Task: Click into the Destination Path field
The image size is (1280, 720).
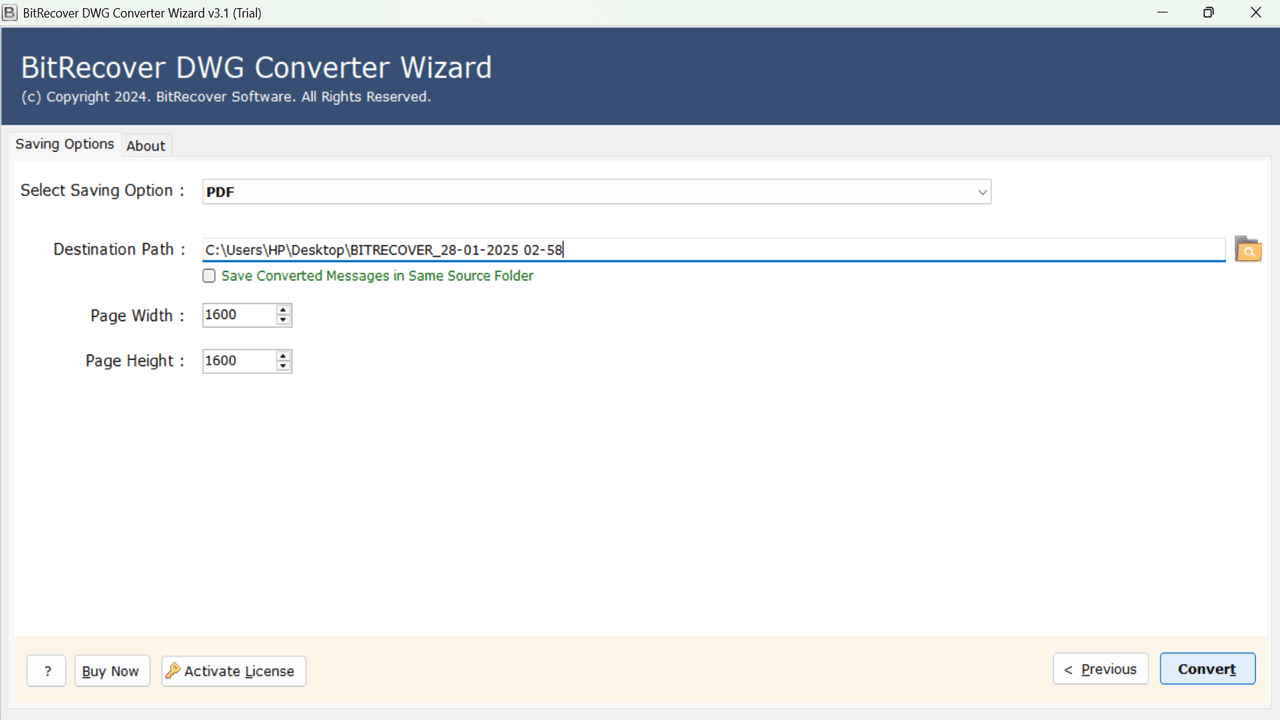Action: click(713, 250)
